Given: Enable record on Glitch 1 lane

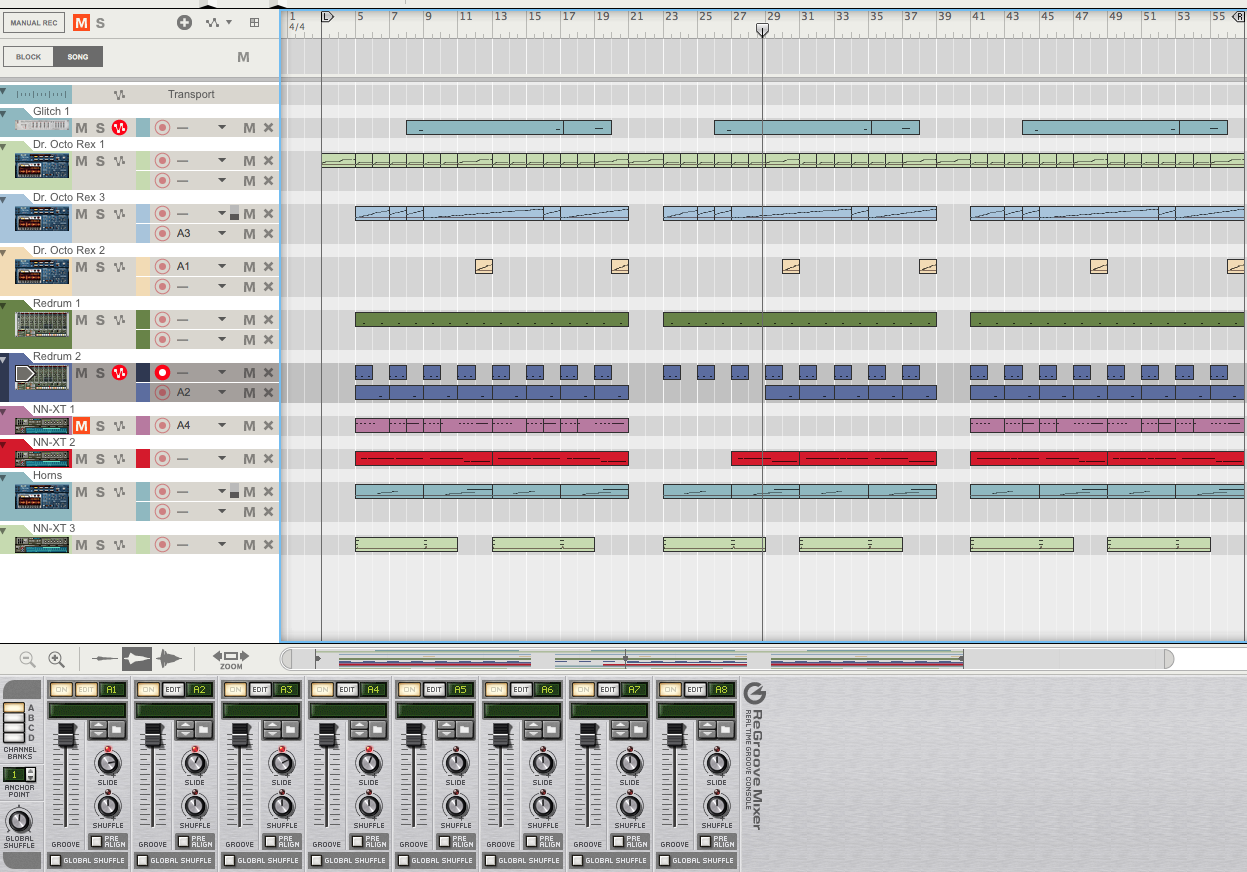Looking at the screenshot, I should pyautogui.click(x=162, y=127).
